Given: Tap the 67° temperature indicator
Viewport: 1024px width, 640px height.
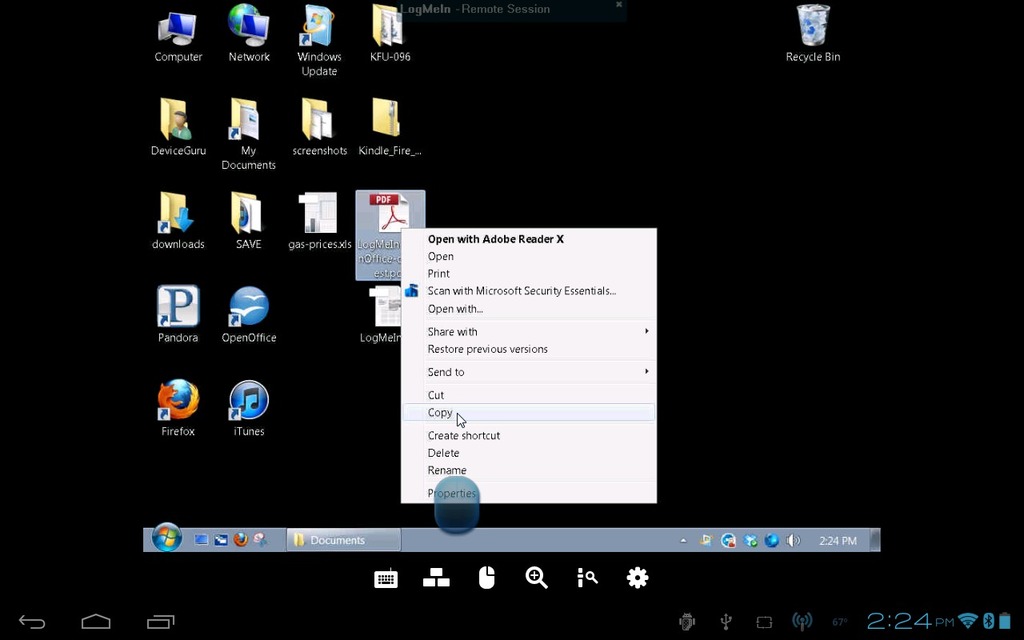Looking at the screenshot, I should (840, 622).
